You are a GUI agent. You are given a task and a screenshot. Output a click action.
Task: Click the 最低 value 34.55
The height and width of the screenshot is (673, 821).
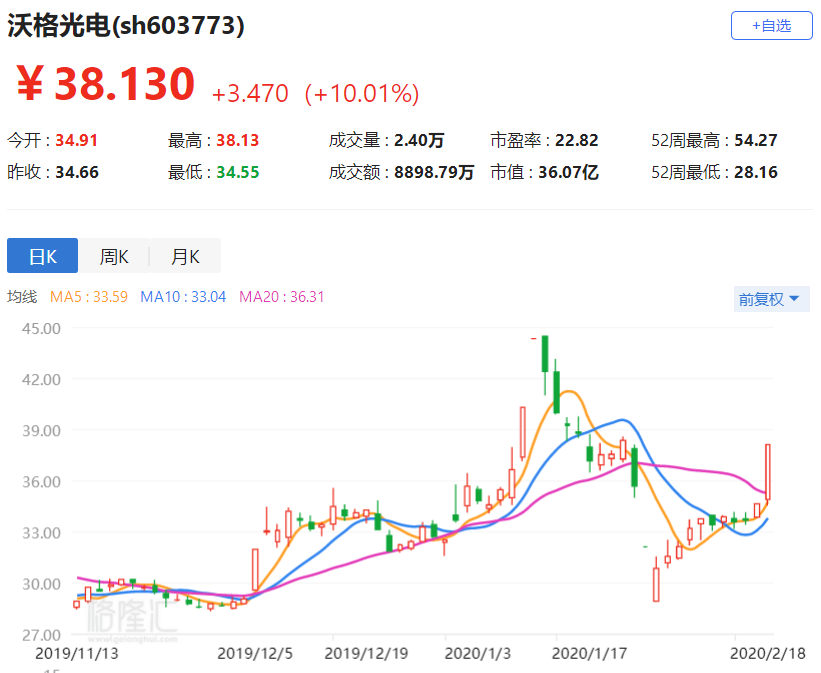(x=238, y=172)
